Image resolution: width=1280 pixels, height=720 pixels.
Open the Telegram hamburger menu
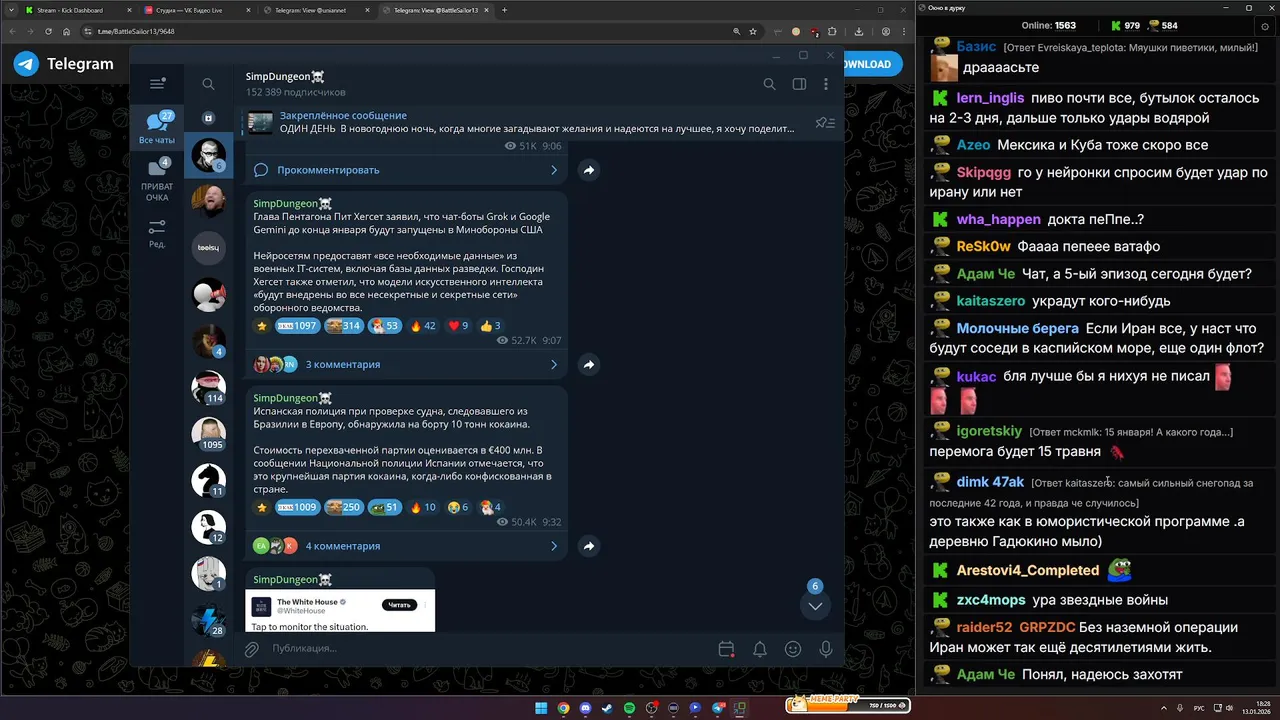pyautogui.click(x=157, y=84)
